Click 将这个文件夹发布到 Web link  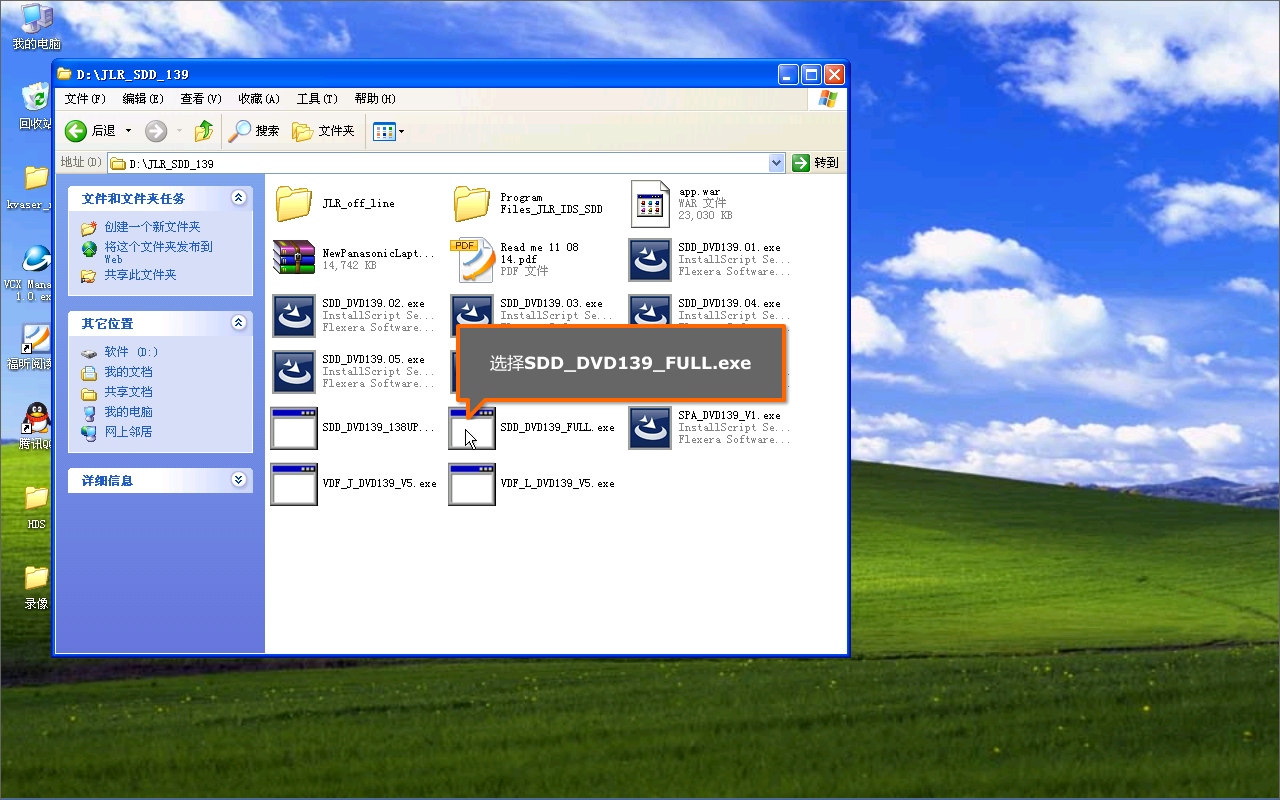point(158,252)
